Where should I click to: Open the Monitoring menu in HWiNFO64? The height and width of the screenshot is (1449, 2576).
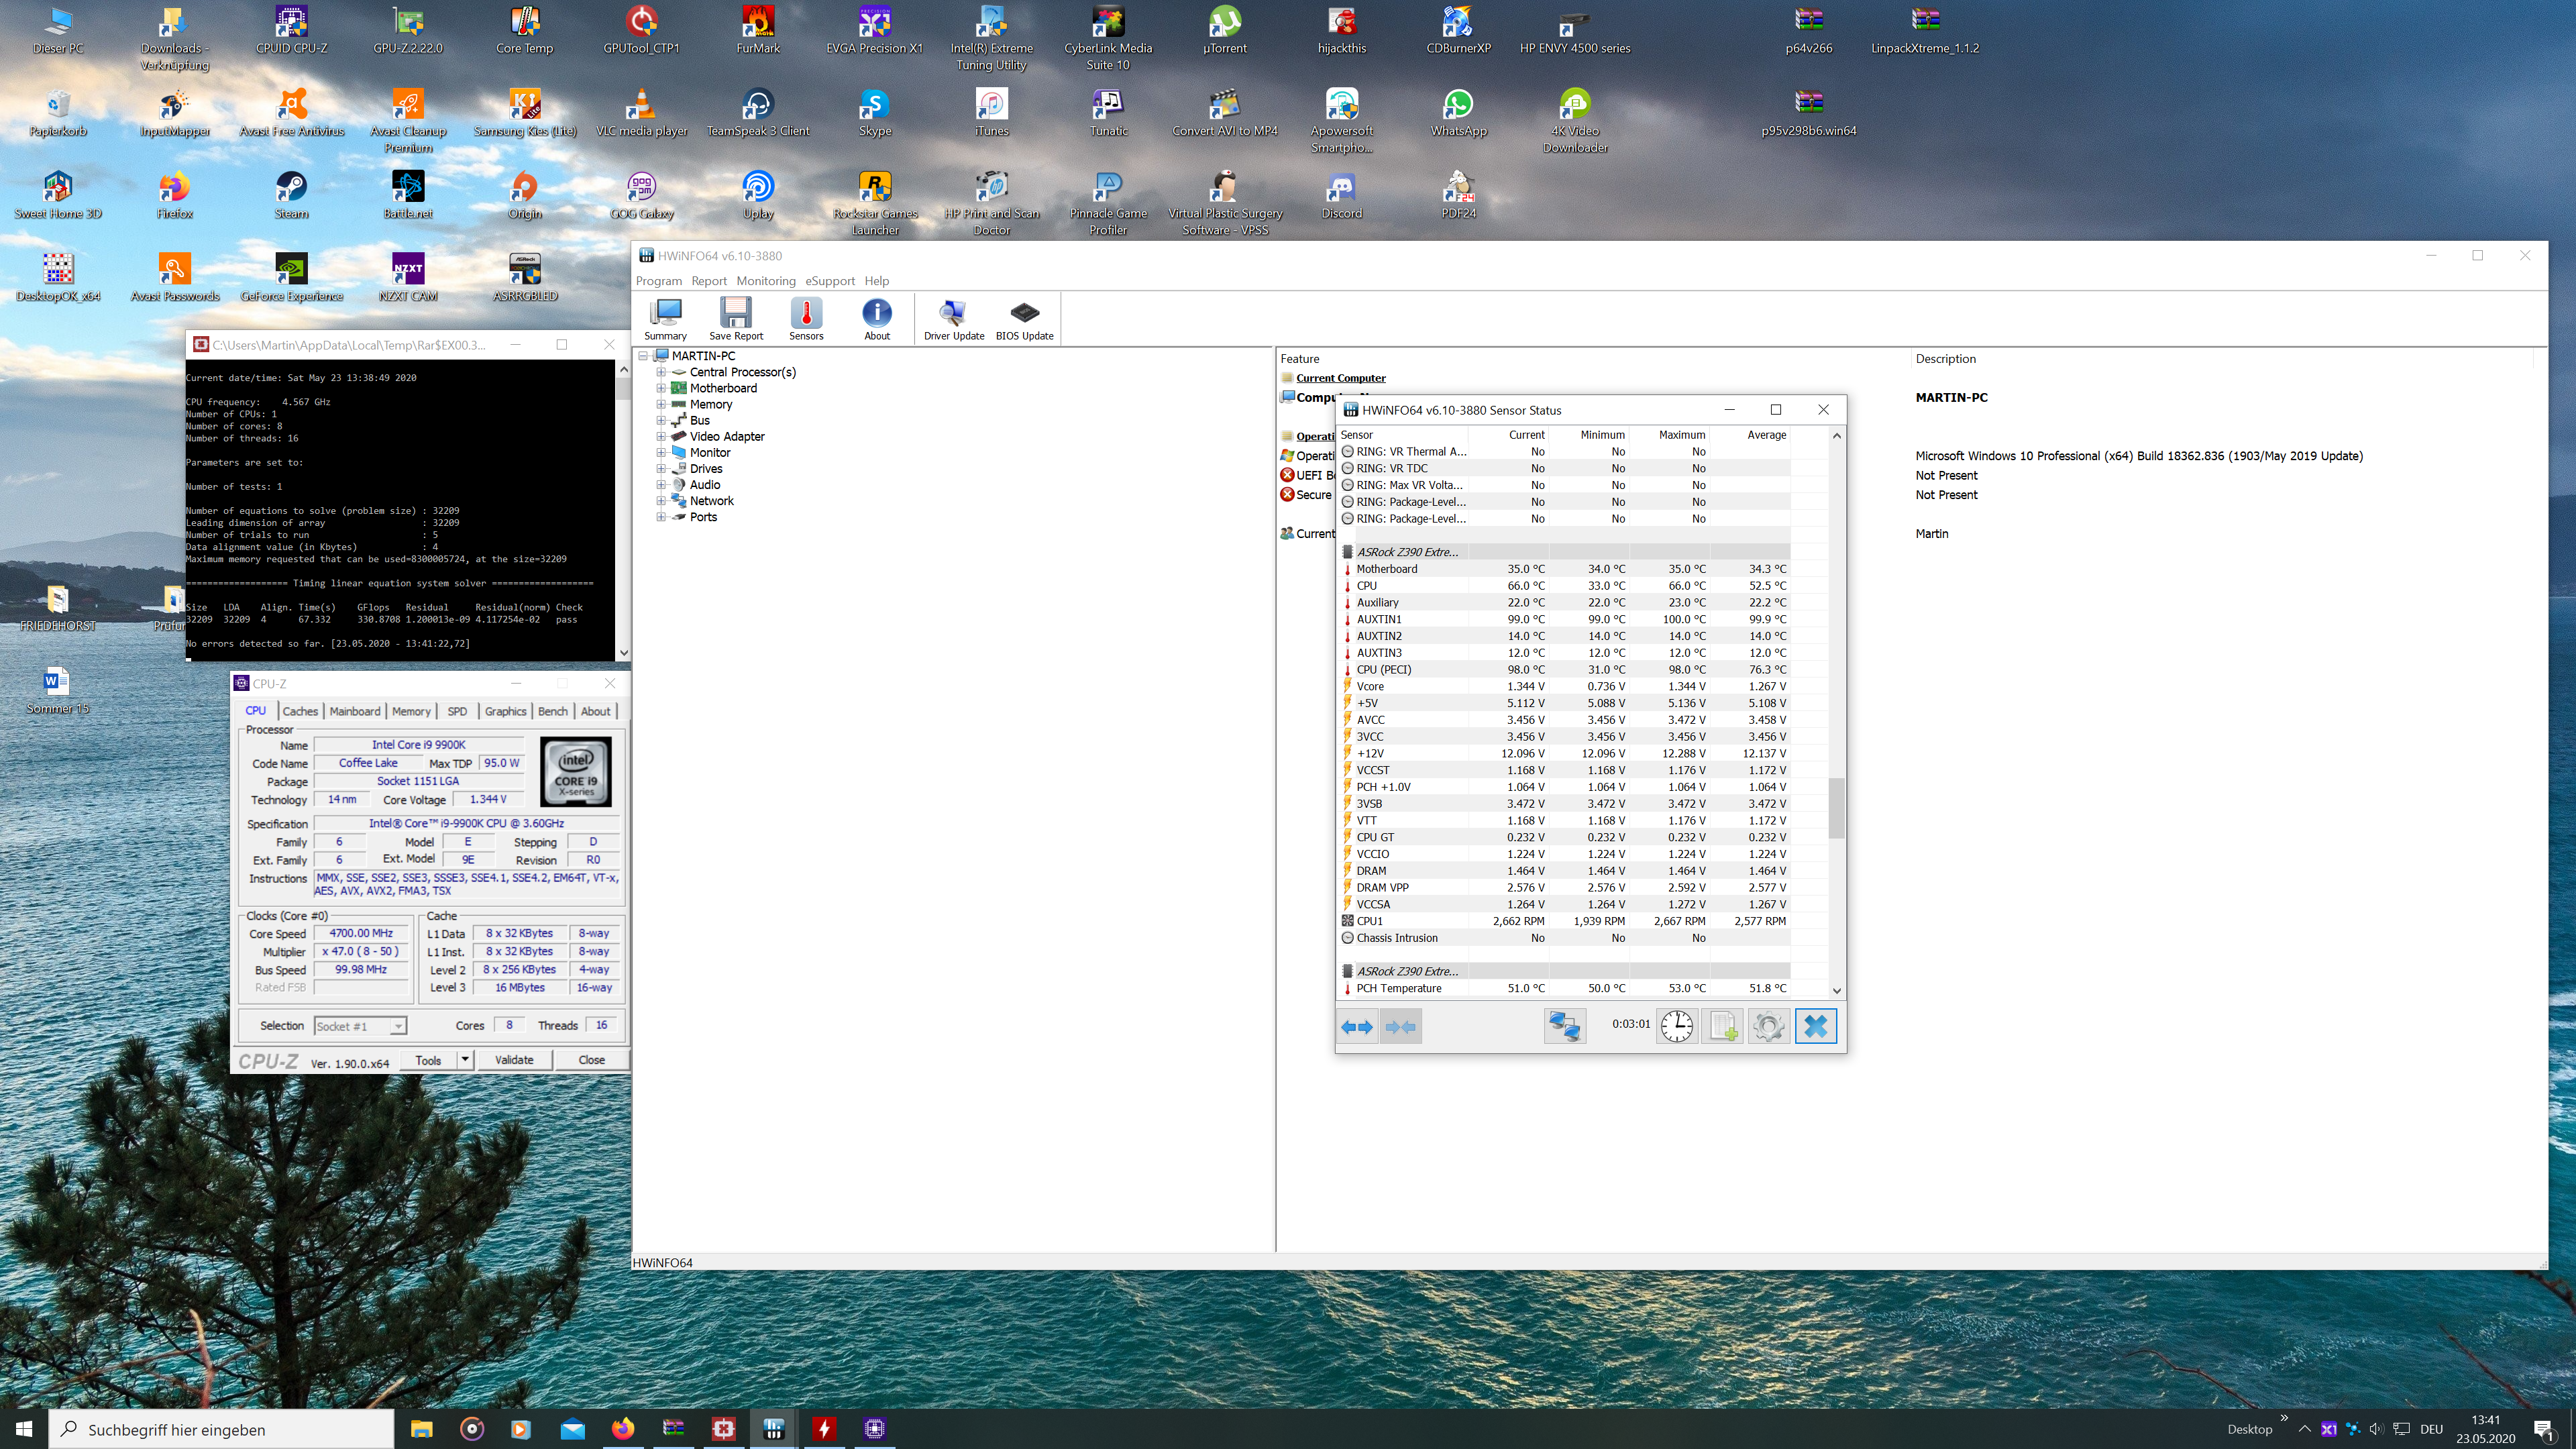click(x=766, y=281)
